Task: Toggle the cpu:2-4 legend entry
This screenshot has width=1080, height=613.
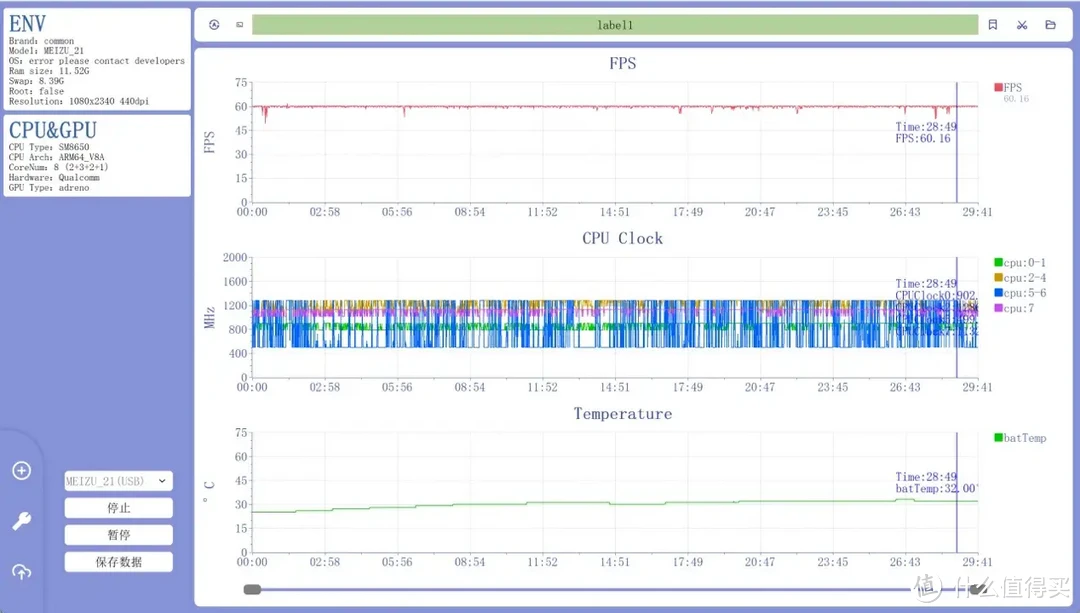Action: (x=1020, y=277)
